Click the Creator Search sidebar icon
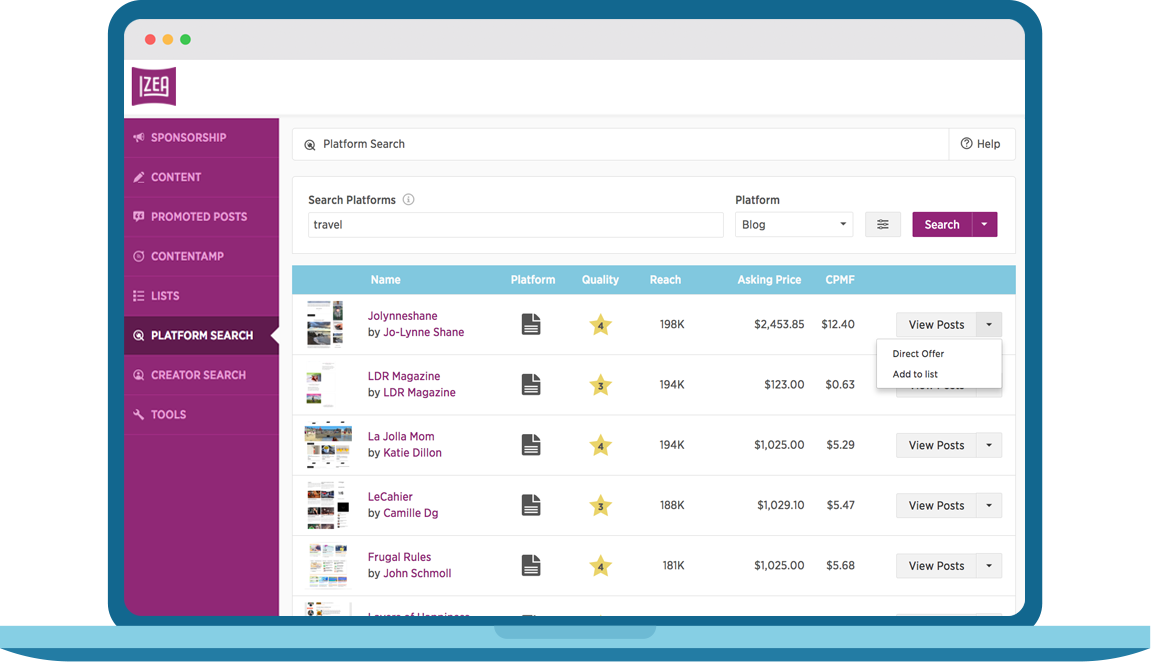 coord(139,375)
